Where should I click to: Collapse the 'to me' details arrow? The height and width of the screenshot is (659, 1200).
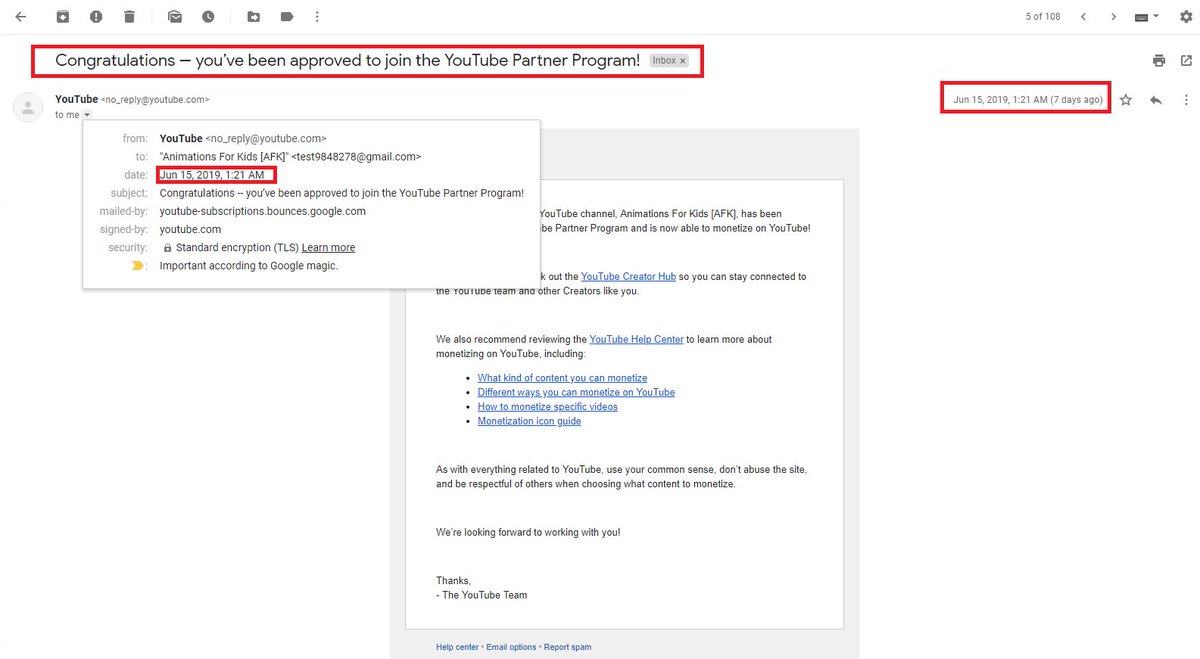coord(87,116)
